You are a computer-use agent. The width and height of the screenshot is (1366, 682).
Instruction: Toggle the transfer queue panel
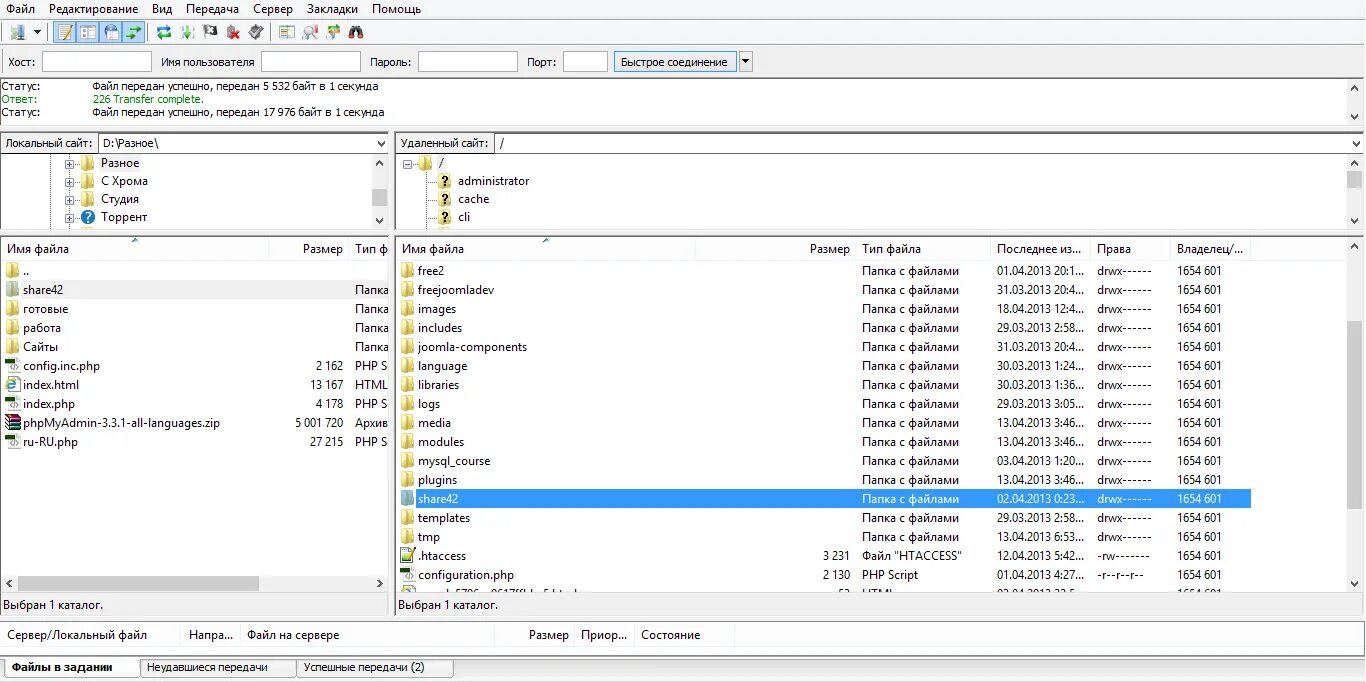(133, 31)
